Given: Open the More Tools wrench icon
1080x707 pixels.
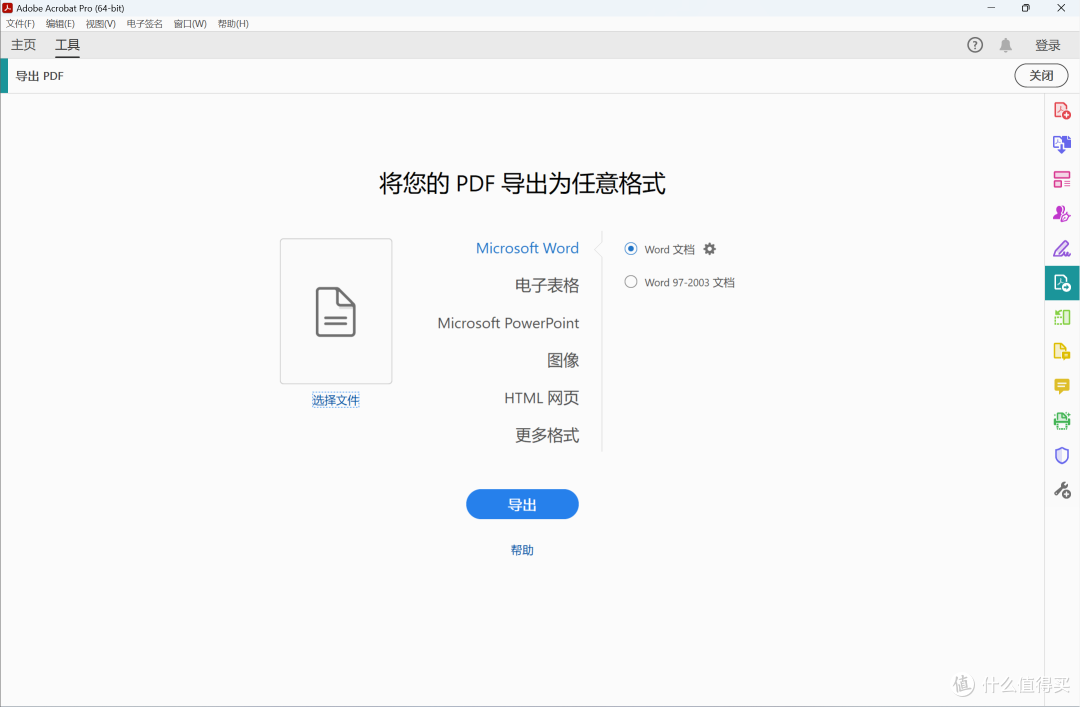Looking at the screenshot, I should pos(1061,490).
